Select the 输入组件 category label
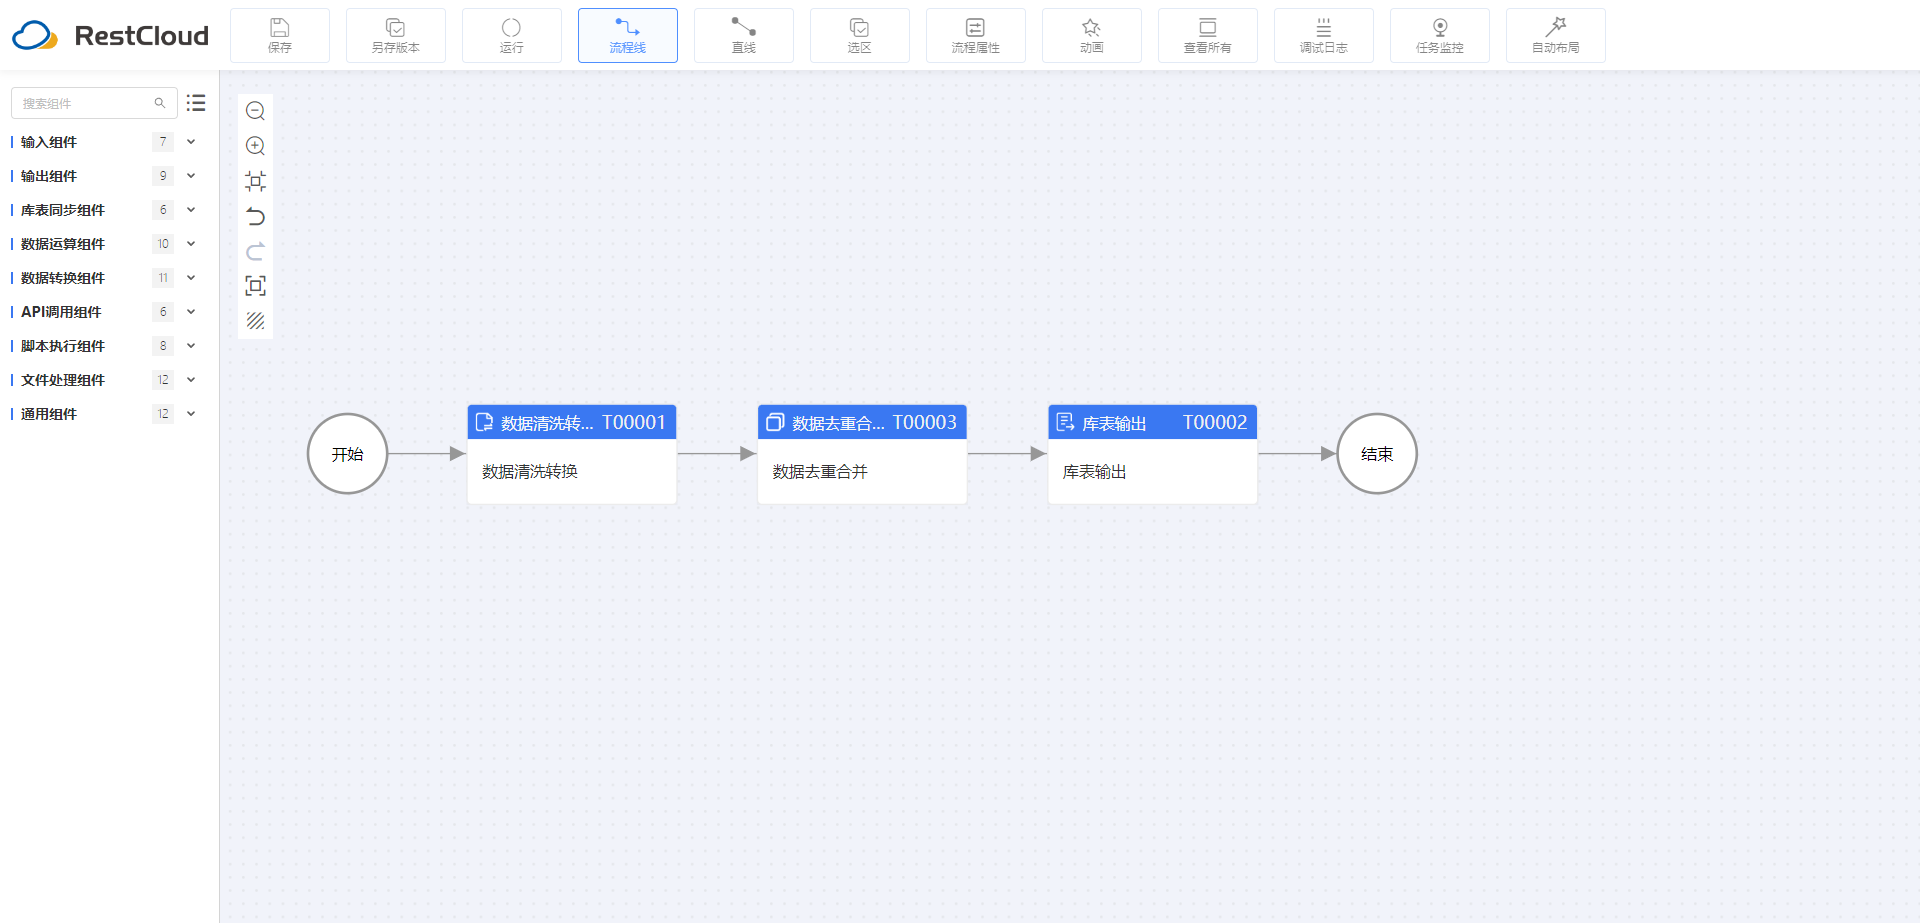Screen dimensions: 1920x923 (x=49, y=142)
